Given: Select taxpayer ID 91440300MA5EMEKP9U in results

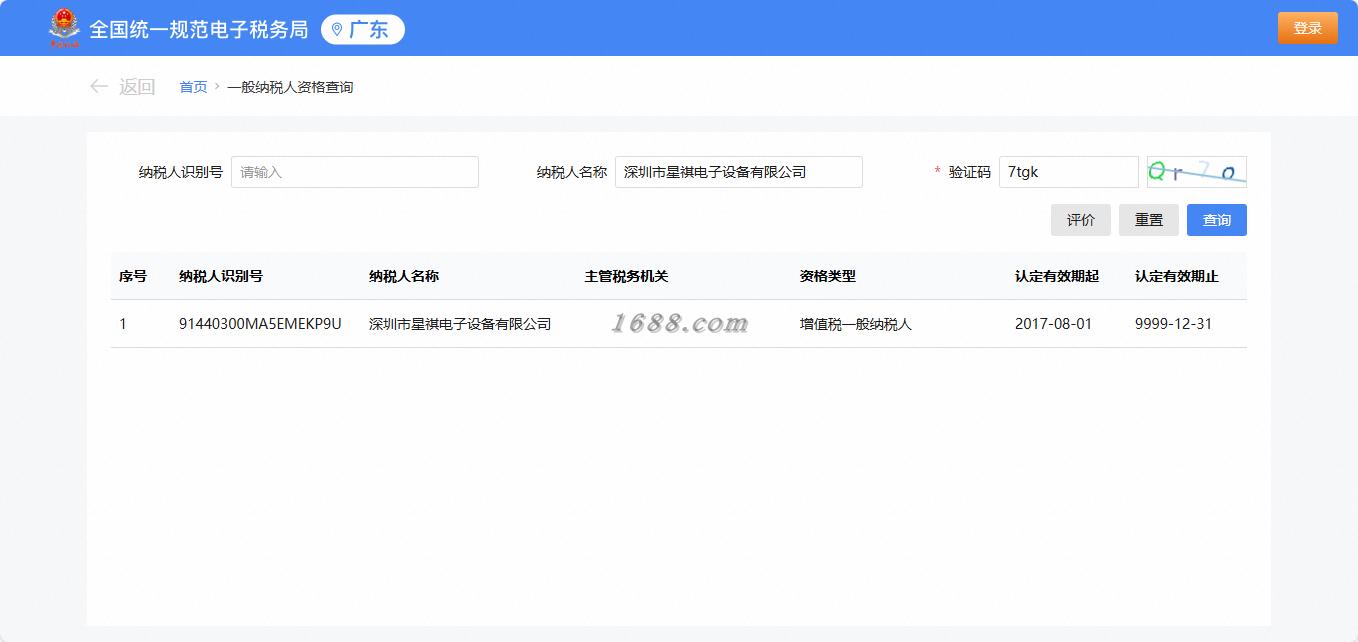Looking at the screenshot, I should point(260,324).
